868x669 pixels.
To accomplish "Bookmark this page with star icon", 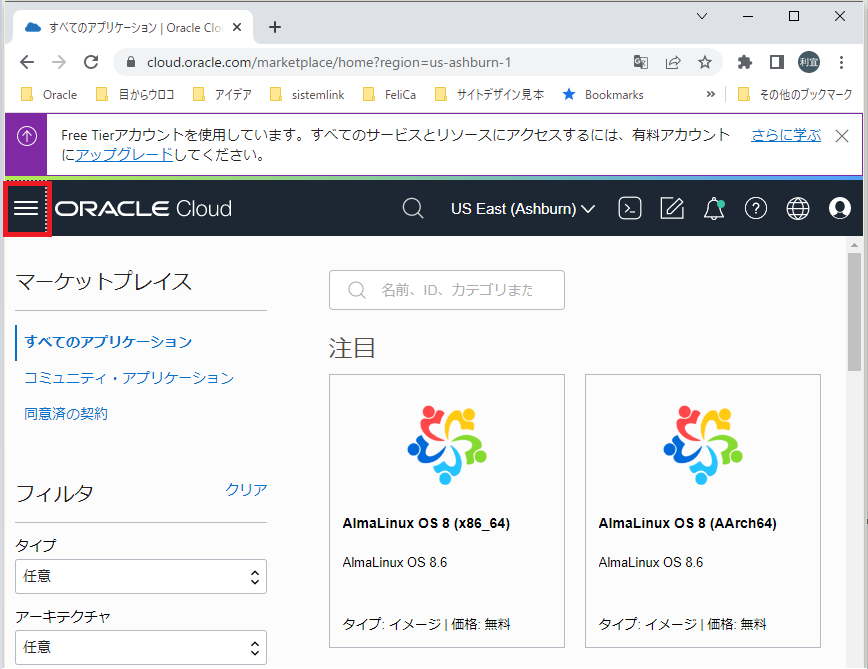I will [705, 62].
